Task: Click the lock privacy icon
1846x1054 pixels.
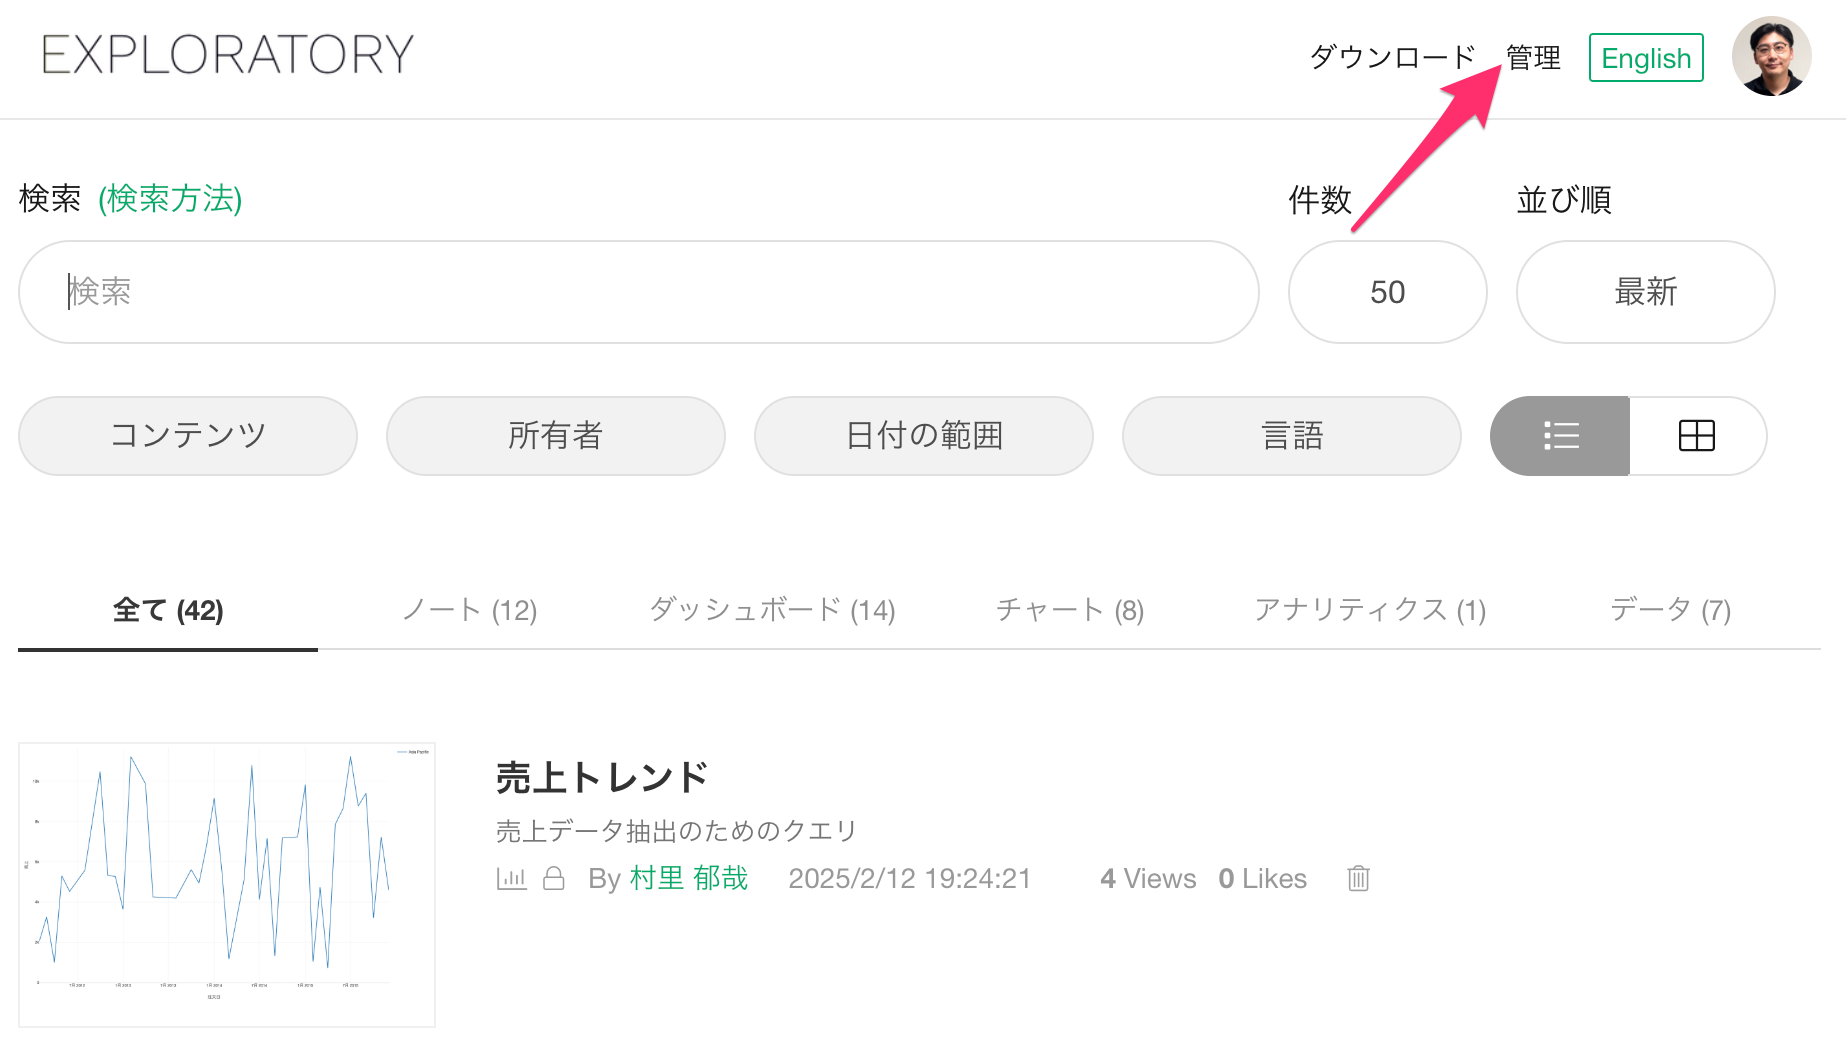Action: [x=554, y=878]
